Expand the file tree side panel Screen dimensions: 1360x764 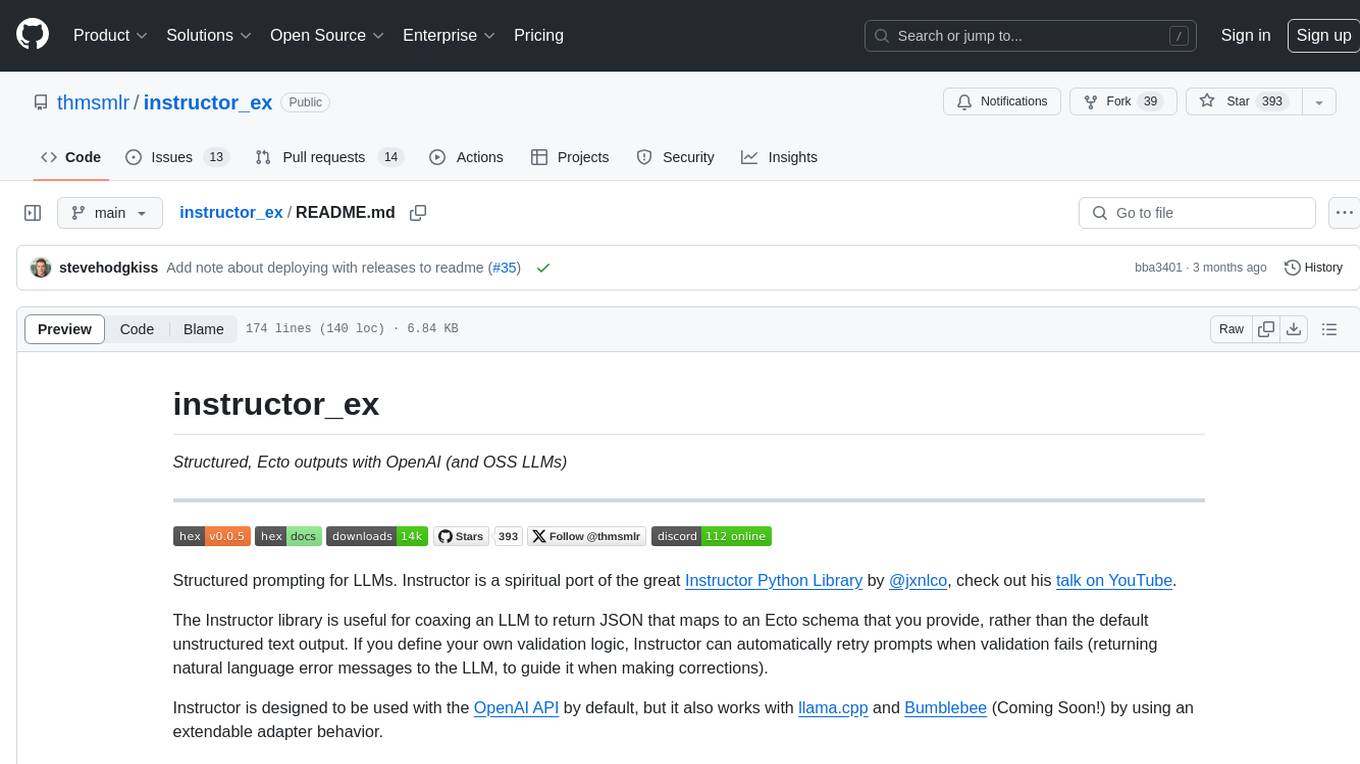pos(33,213)
